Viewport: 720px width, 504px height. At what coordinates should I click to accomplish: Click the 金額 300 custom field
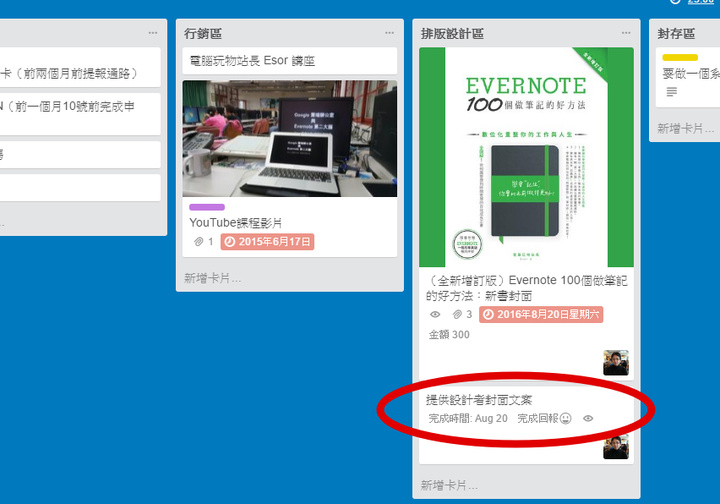coord(449,335)
